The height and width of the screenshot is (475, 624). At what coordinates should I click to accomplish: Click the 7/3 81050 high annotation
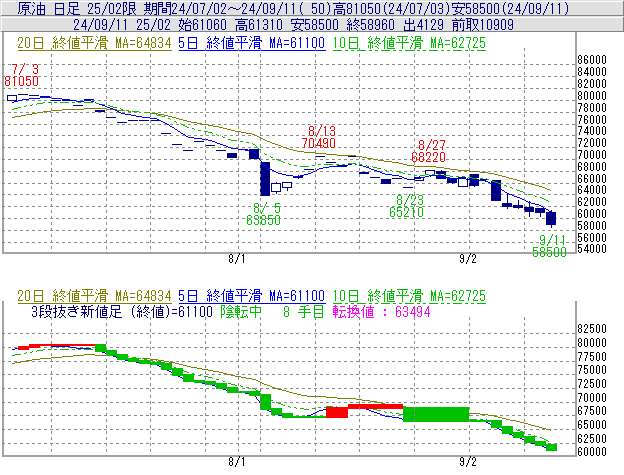(x=21, y=75)
